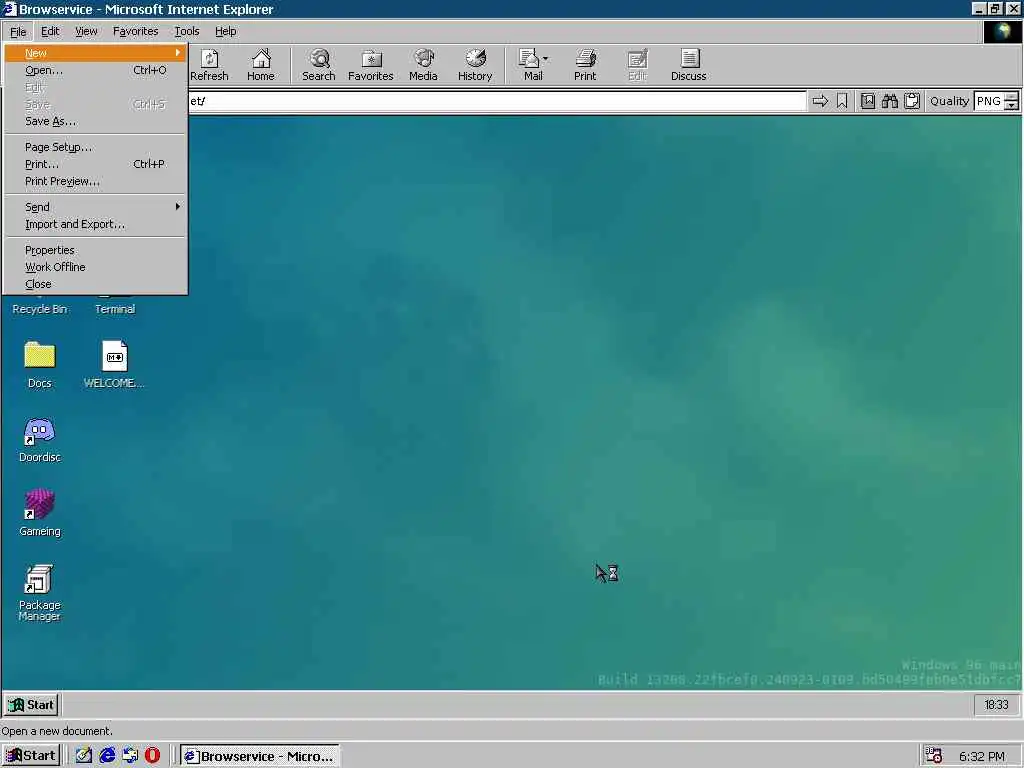Viewport: 1024px width, 768px height.
Task: Choose Print Preview... menu entry
Action: [95, 181]
